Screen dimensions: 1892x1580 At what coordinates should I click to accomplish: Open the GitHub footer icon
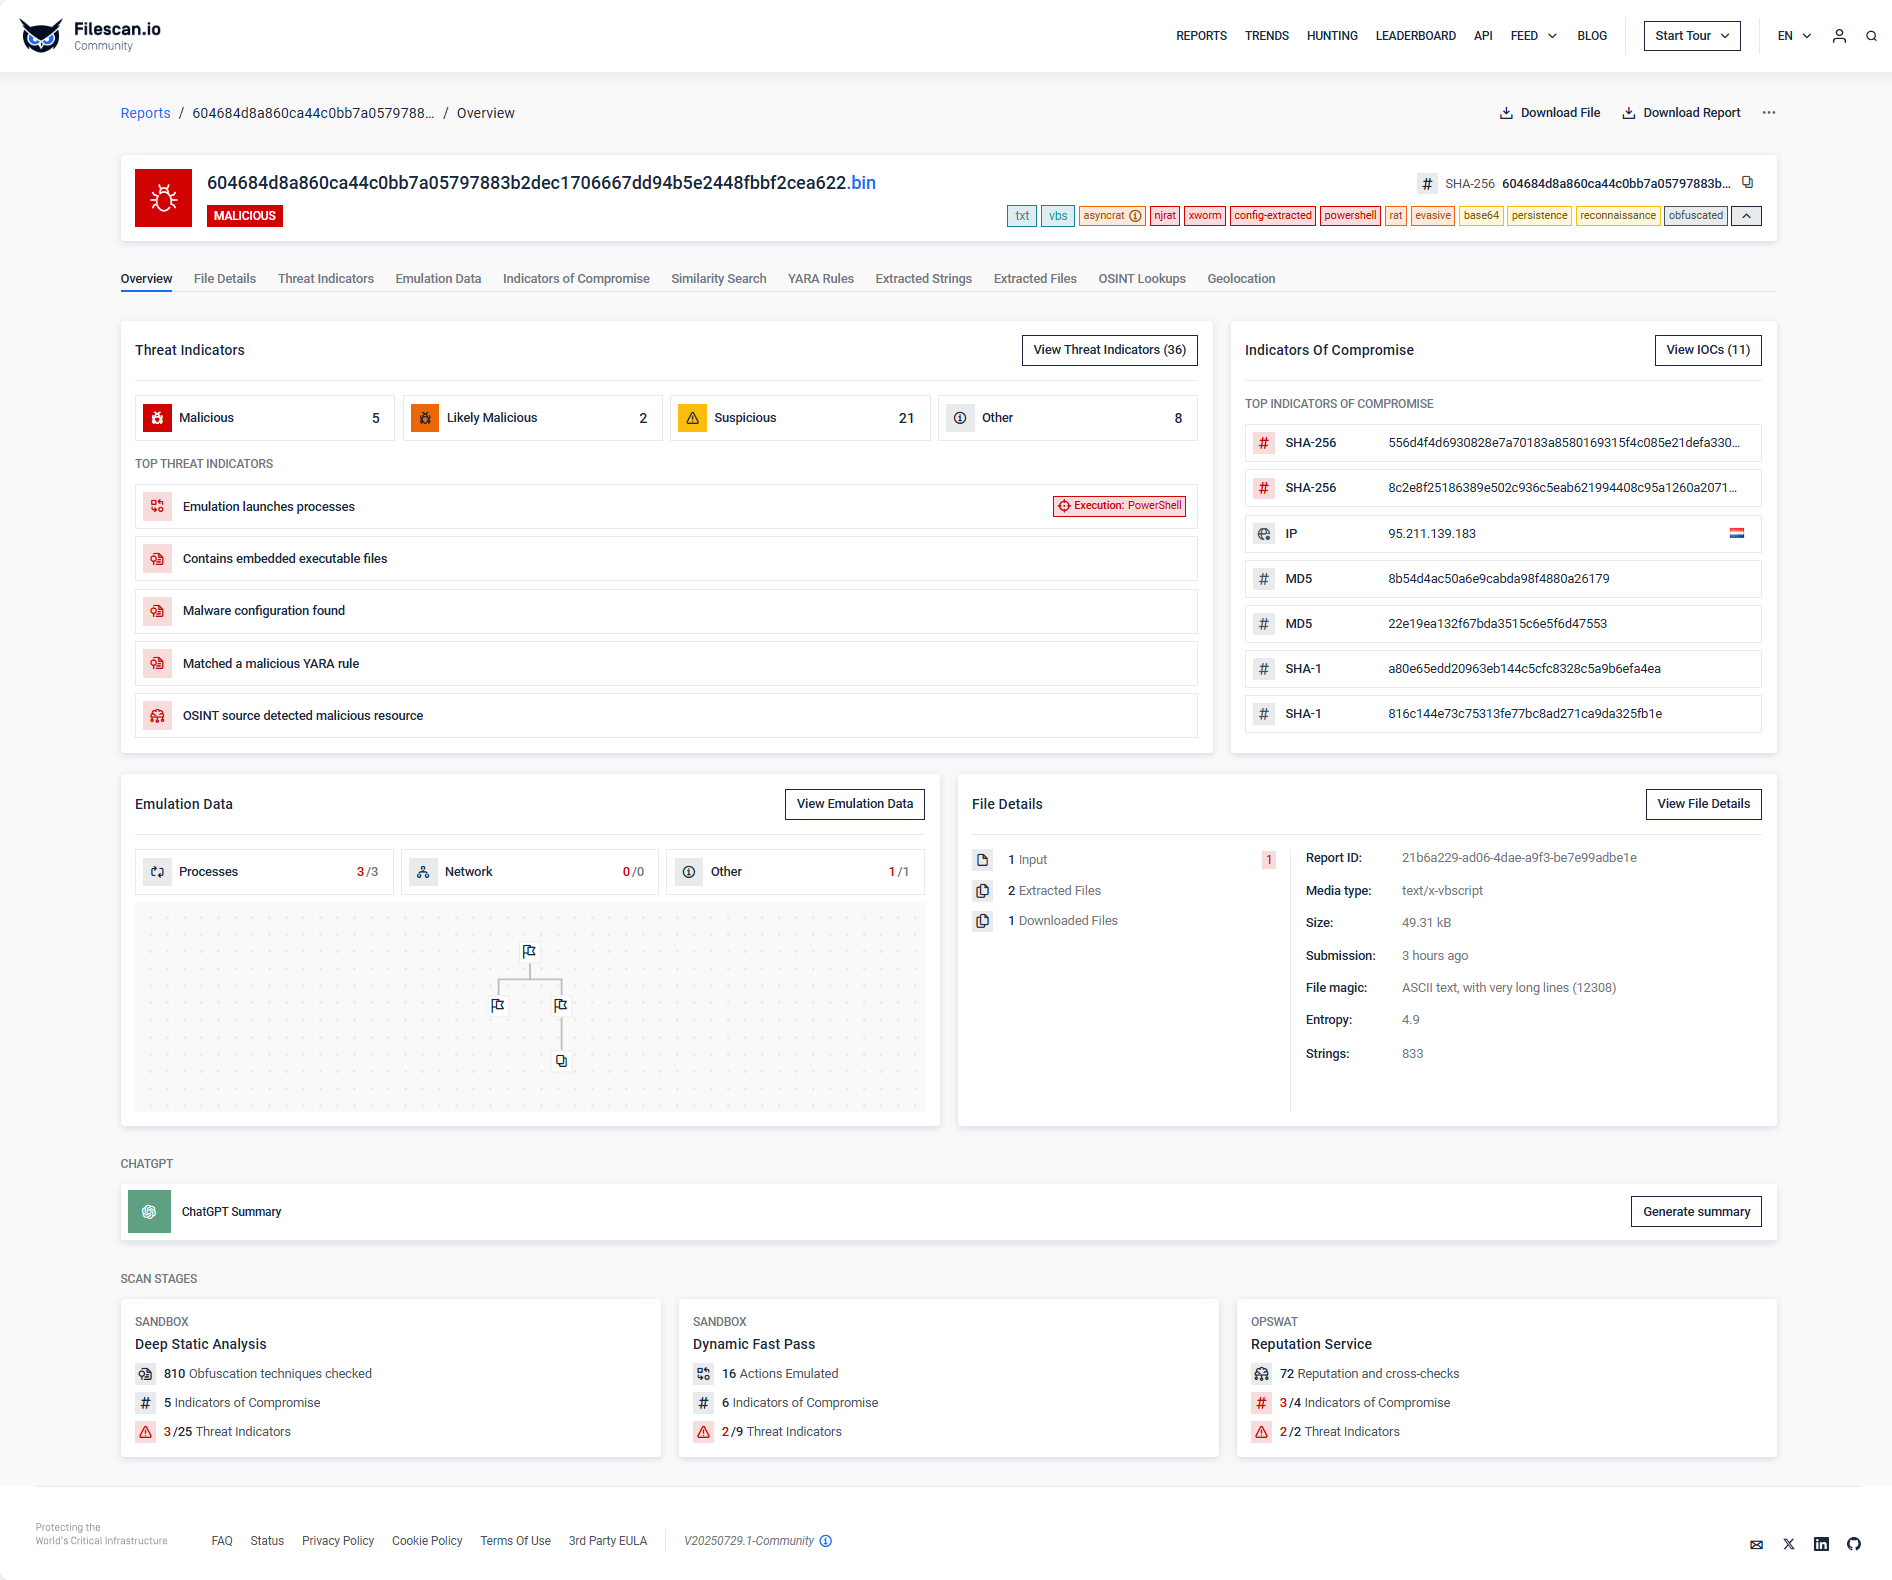pos(1854,1544)
